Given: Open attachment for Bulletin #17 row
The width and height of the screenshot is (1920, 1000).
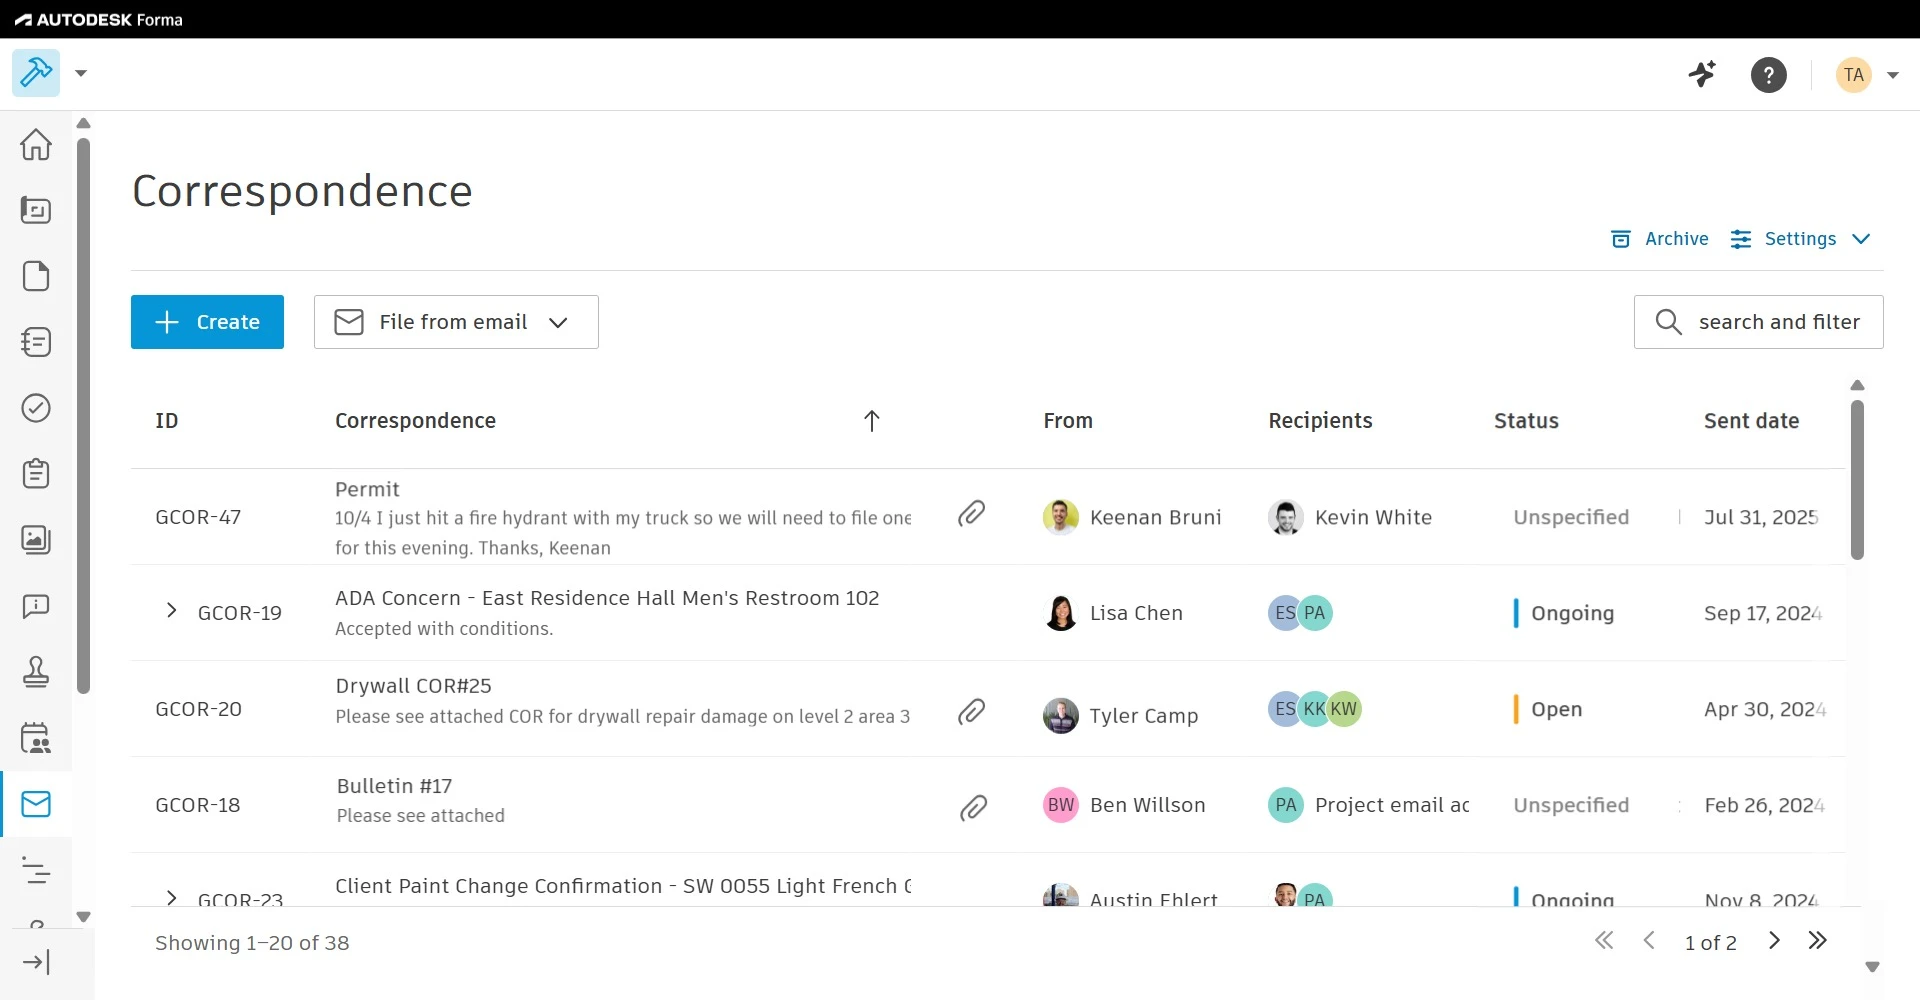Looking at the screenshot, I should [x=973, y=808].
